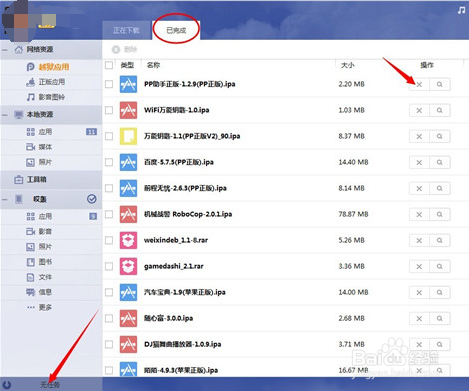Tick the weixindeb_1.1-8.rar checkbox
Screen dimensions: 469x391
109,240
